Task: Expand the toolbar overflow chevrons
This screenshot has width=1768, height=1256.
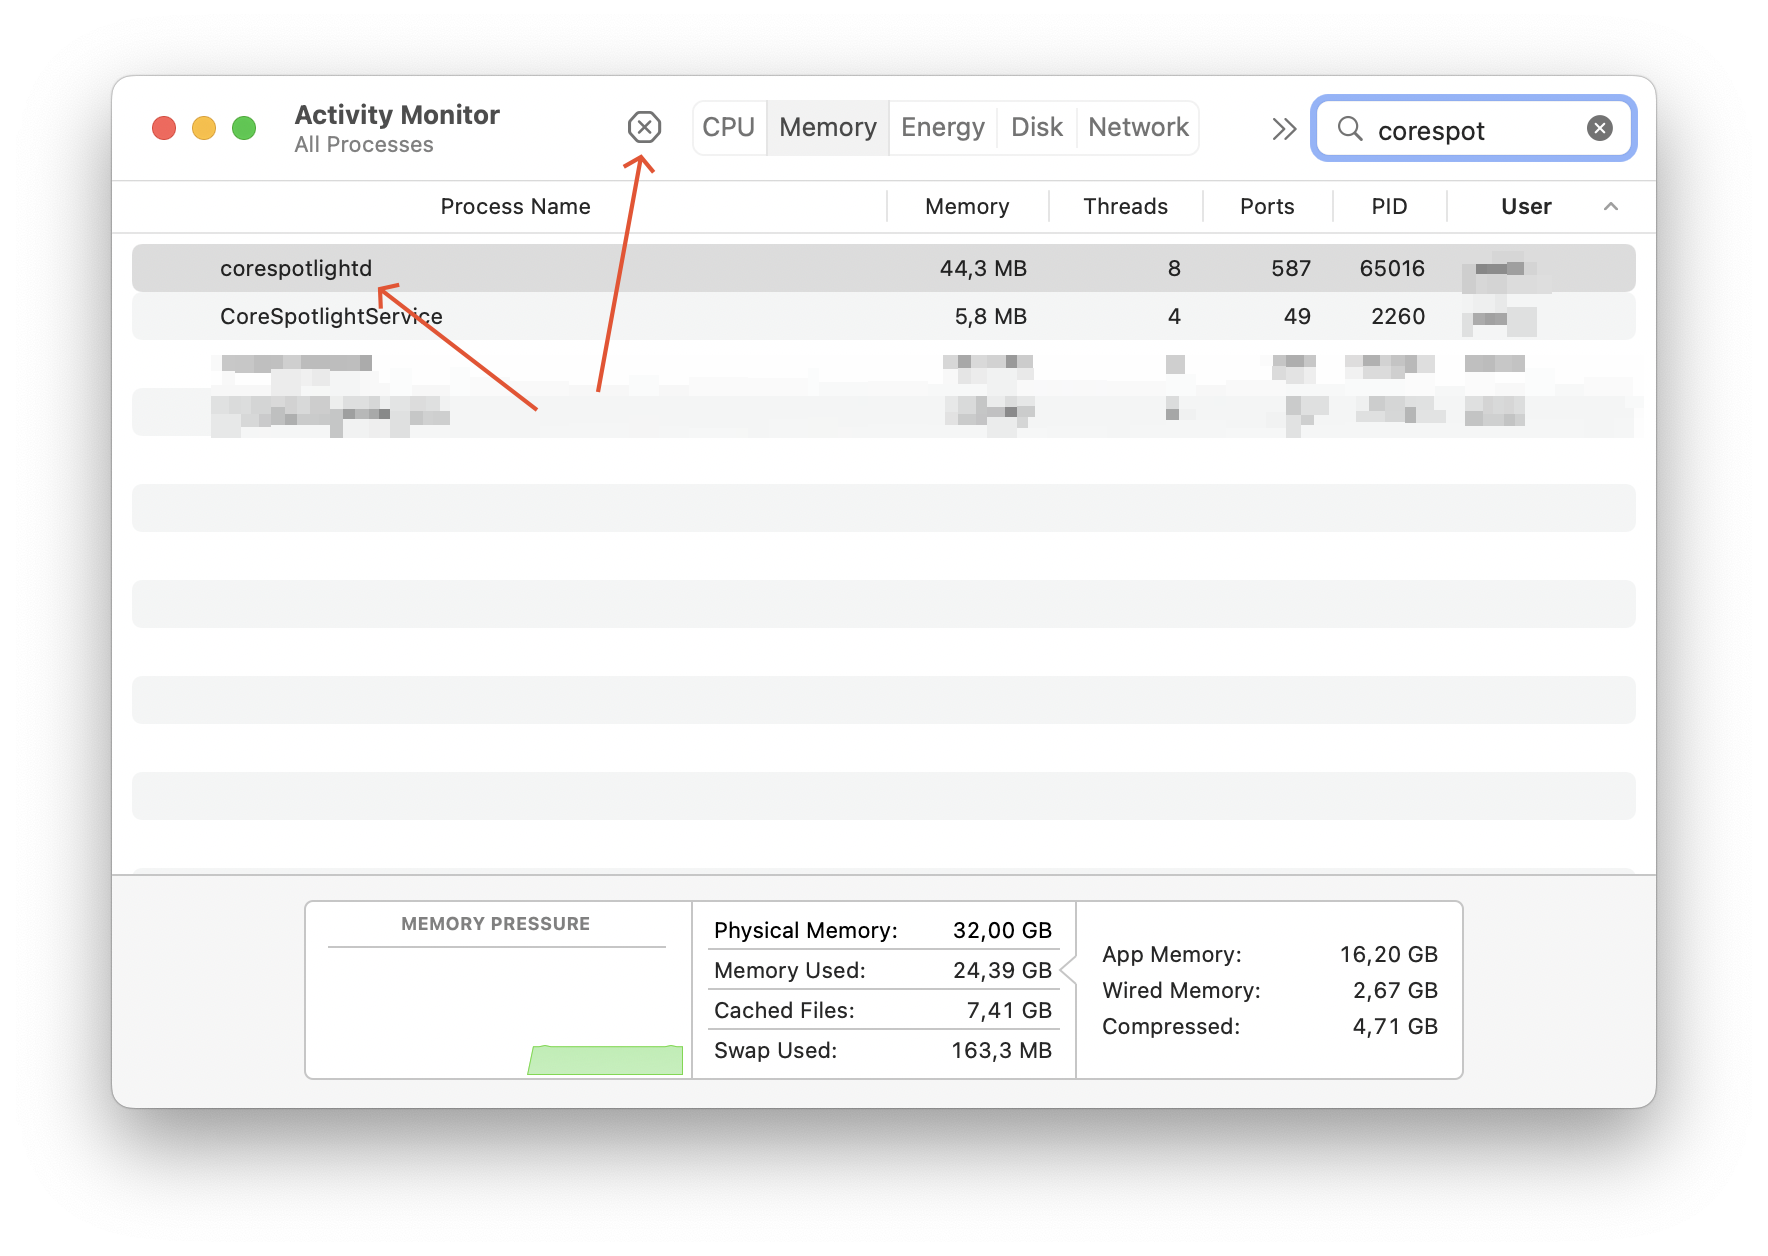Action: coord(1284,129)
